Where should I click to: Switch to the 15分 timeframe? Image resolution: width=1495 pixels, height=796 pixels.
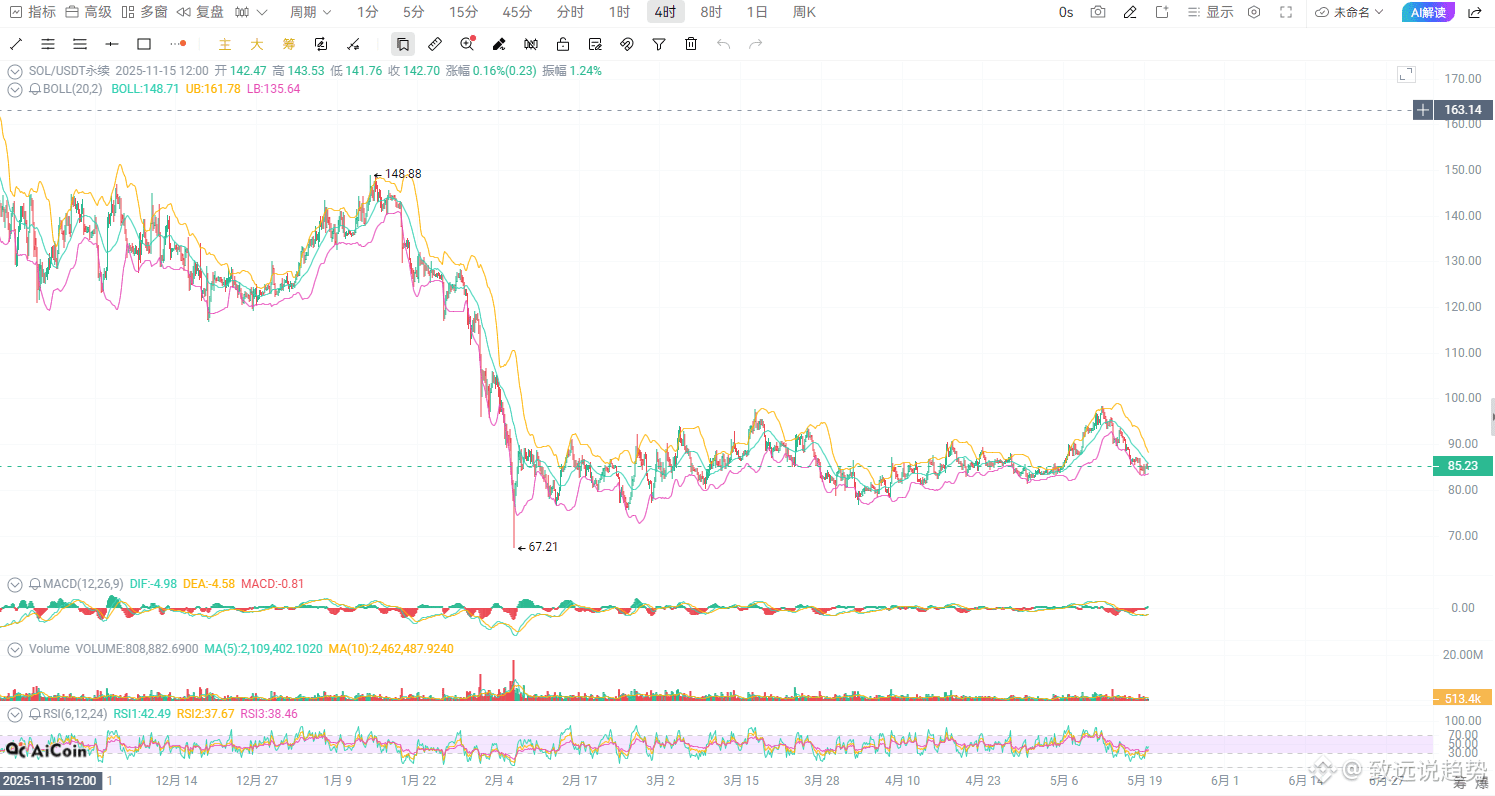pyautogui.click(x=463, y=12)
